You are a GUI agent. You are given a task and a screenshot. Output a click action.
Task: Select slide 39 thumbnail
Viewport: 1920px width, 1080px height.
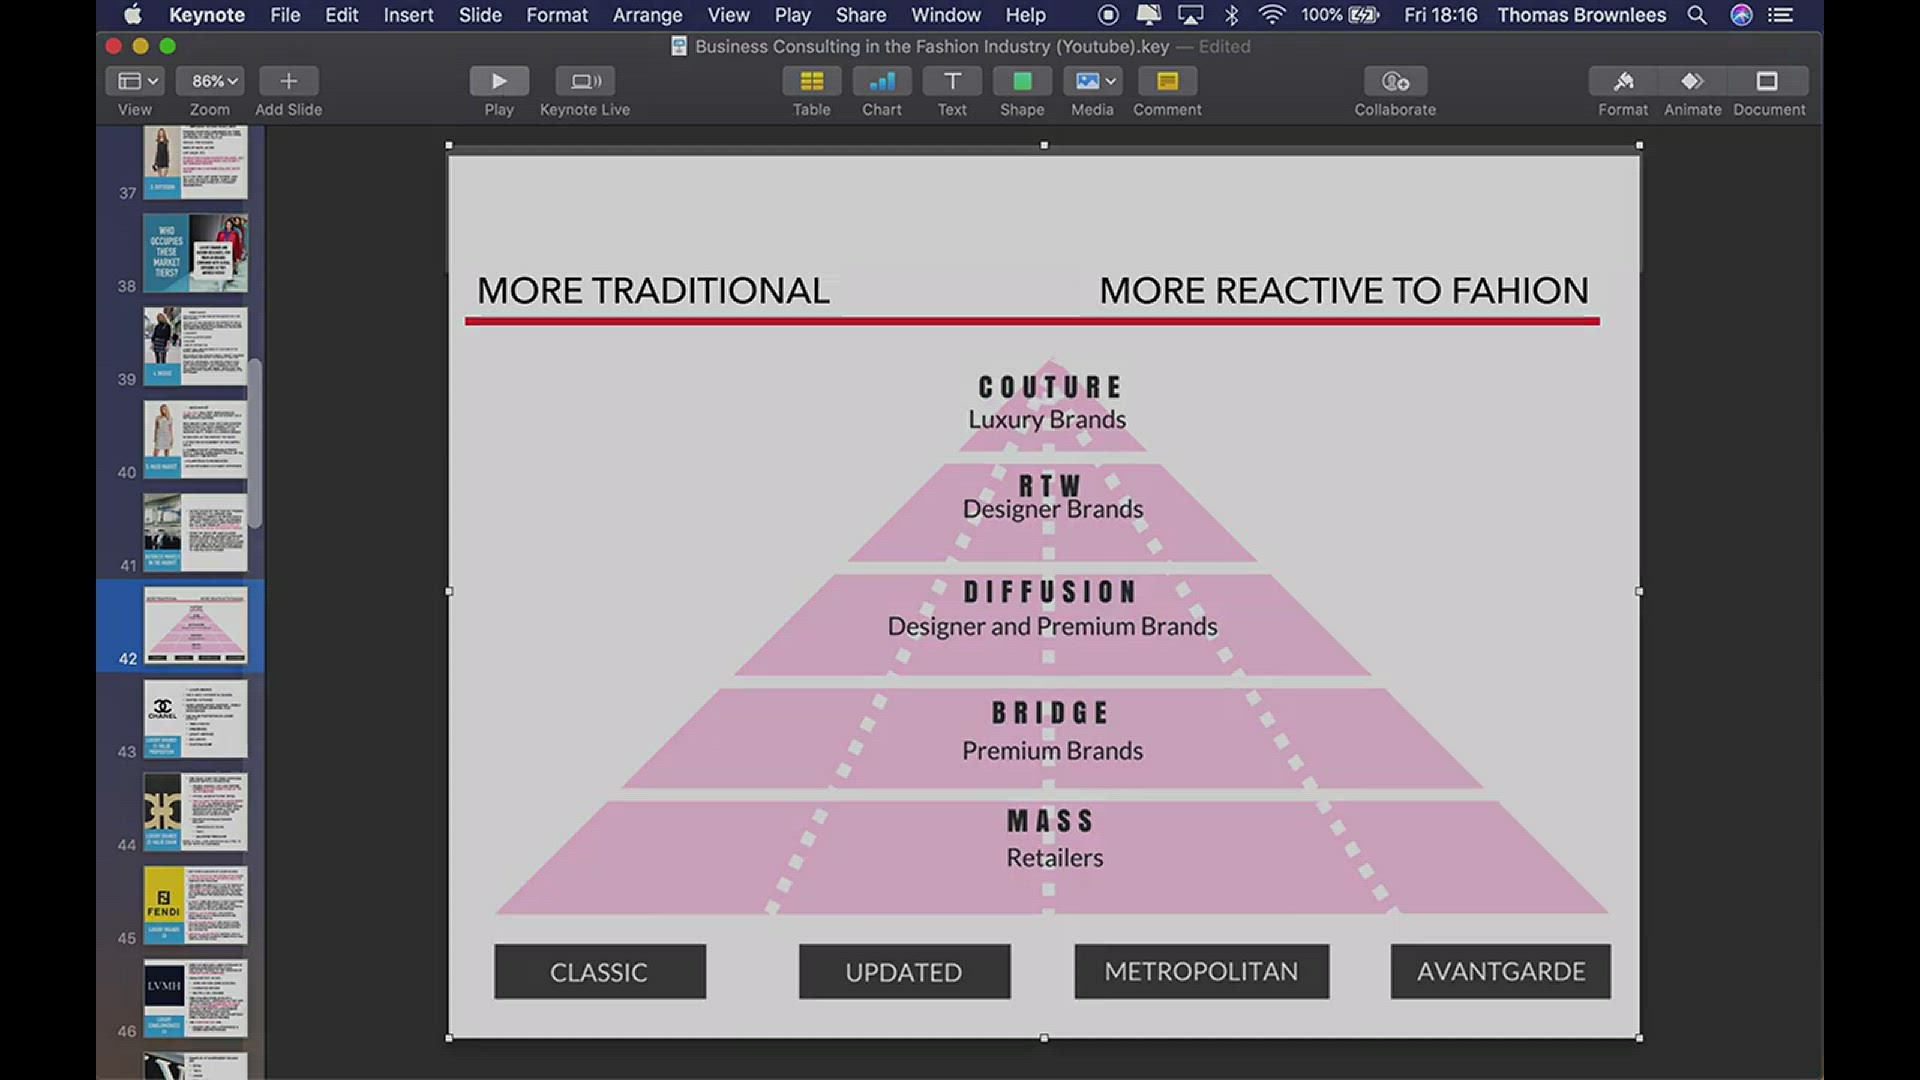tap(195, 346)
